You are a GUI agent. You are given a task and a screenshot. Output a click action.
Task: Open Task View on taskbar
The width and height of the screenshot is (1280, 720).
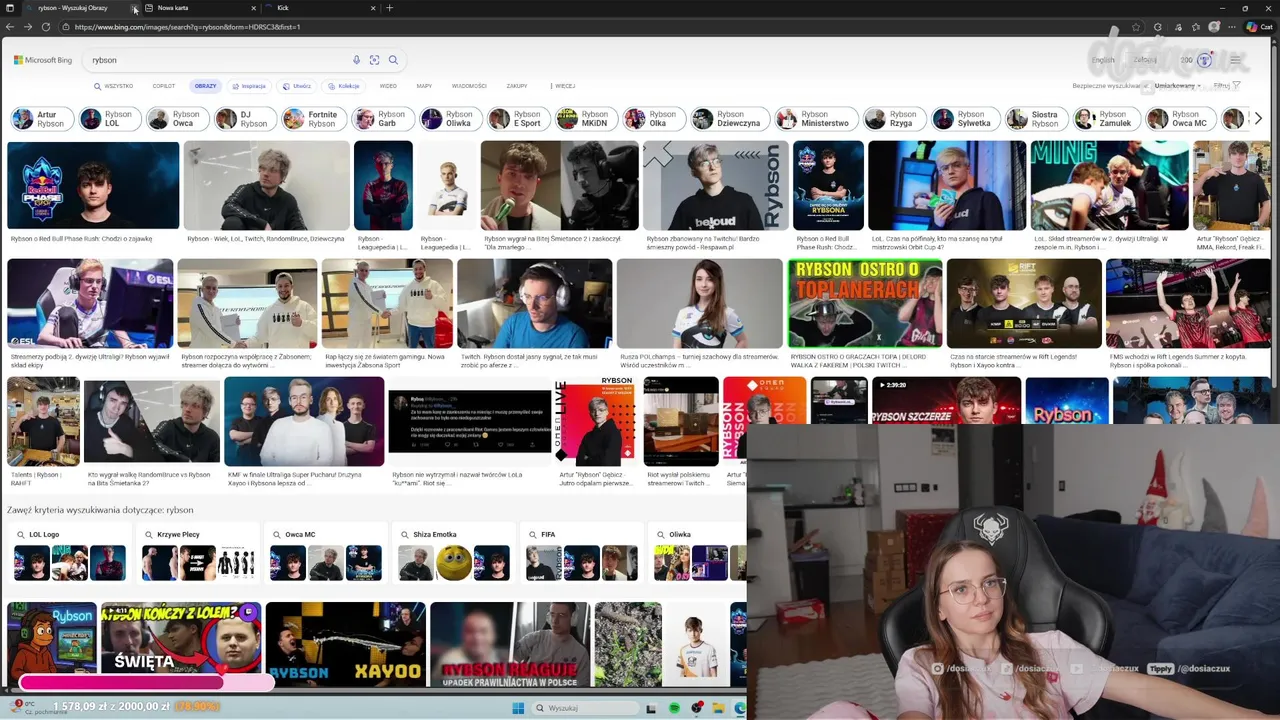[x=652, y=708]
